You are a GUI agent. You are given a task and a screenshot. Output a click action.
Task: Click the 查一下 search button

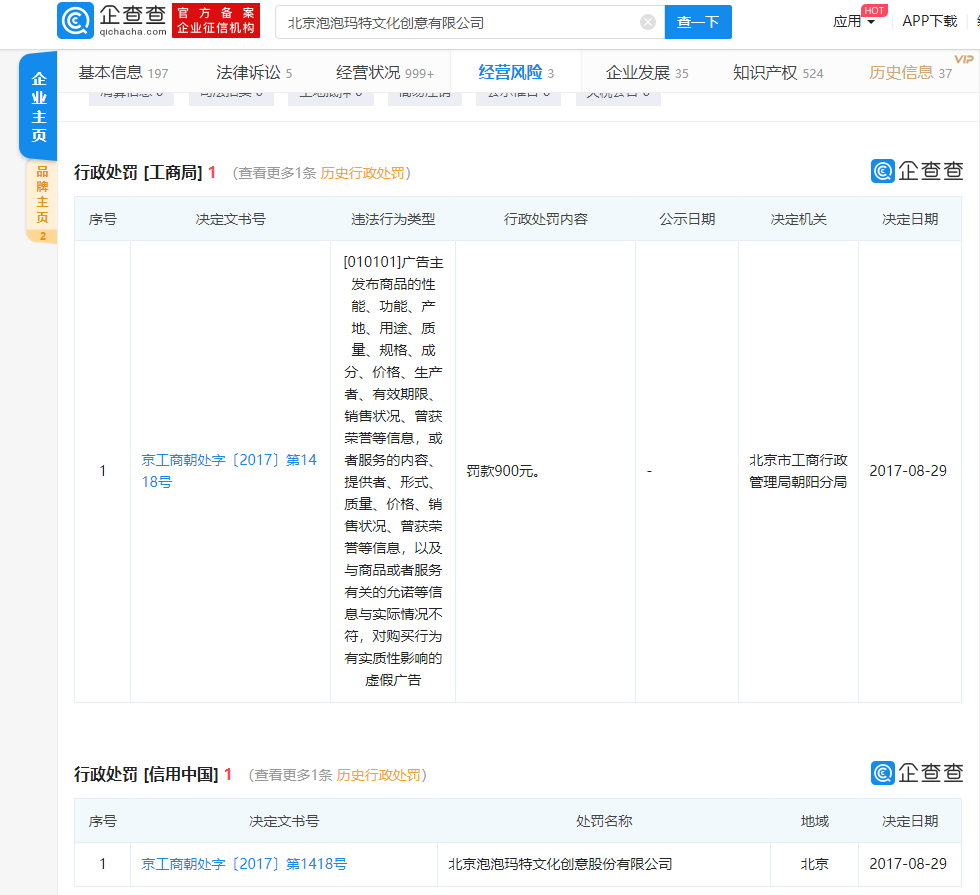pyautogui.click(x=697, y=21)
